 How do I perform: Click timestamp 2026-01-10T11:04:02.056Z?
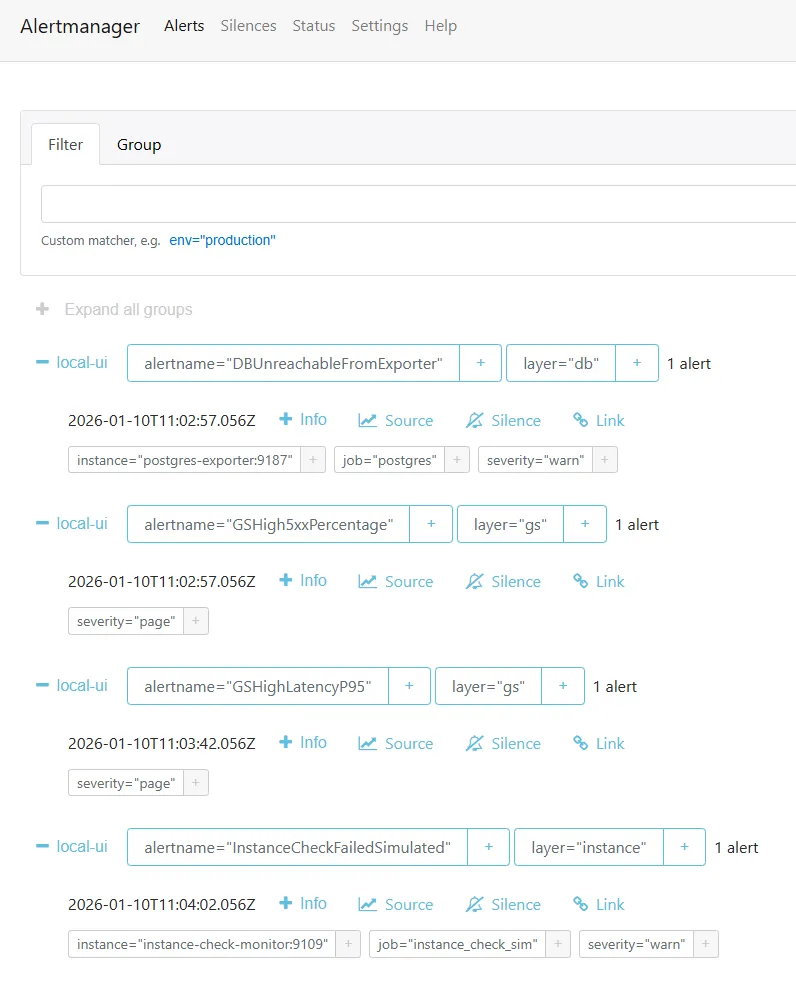[x=162, y=905]
